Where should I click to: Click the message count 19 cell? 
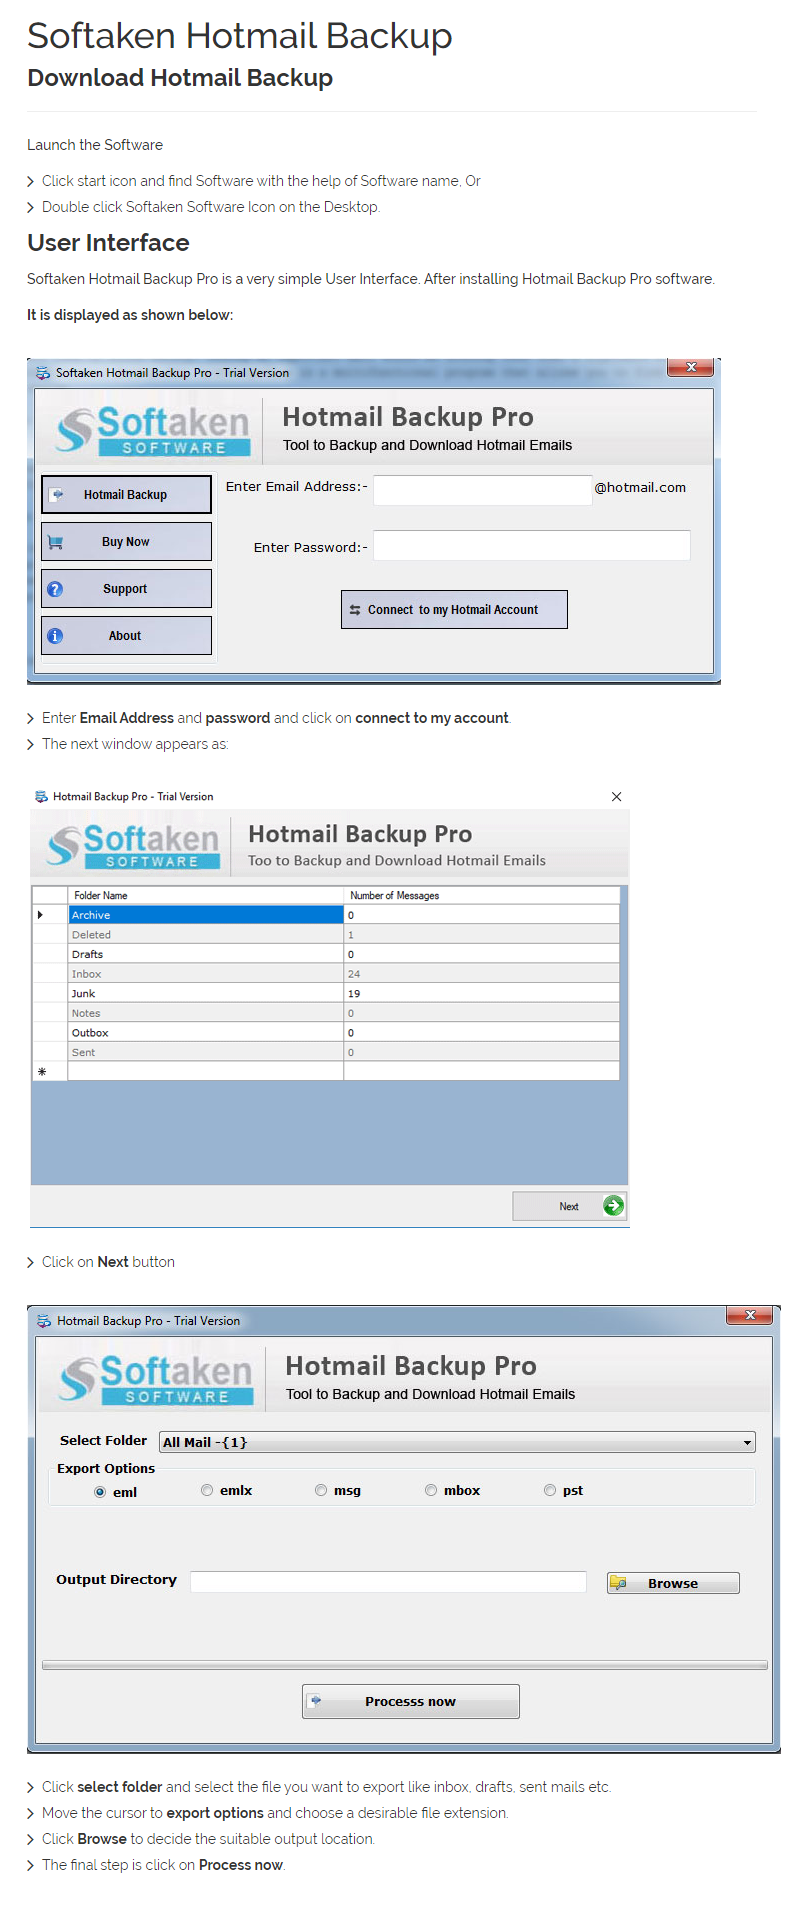[x=482, y=993]
